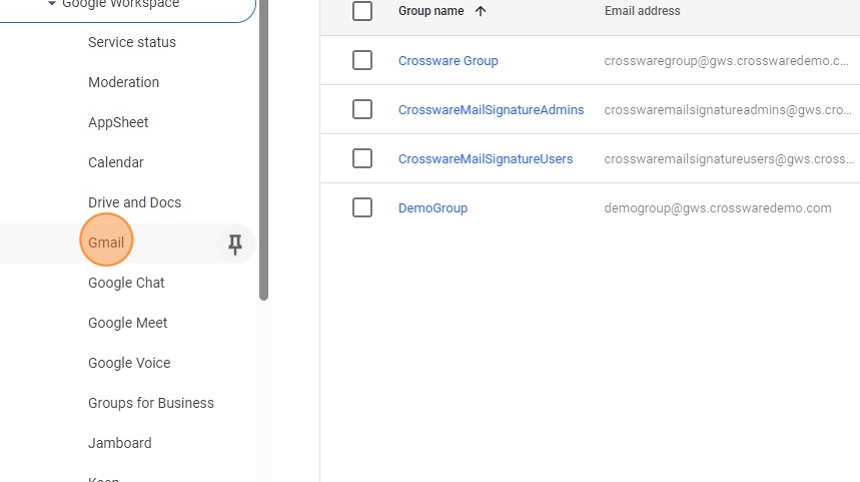Click the sort arrow beside Group name

[x=480, y=12]
